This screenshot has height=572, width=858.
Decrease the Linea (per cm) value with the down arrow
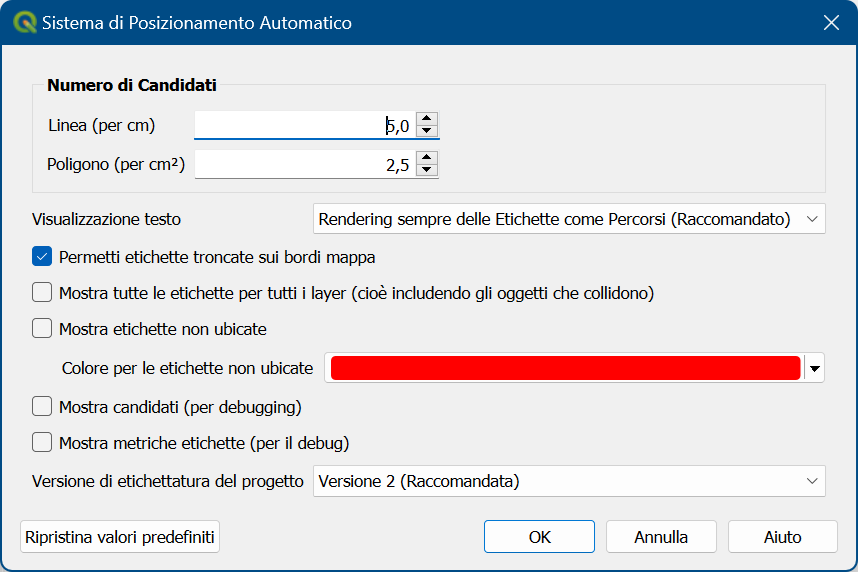(x=426, y=131)
